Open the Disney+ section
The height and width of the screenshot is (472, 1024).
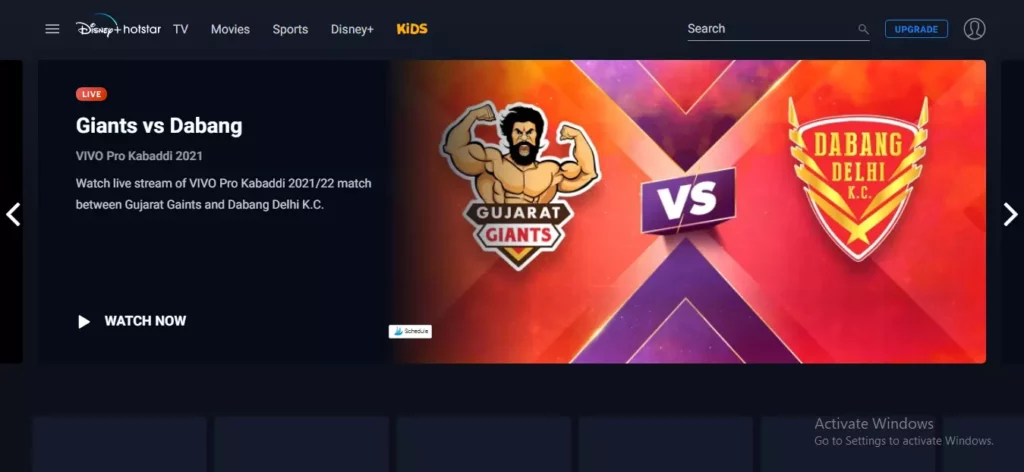(352, 29)
